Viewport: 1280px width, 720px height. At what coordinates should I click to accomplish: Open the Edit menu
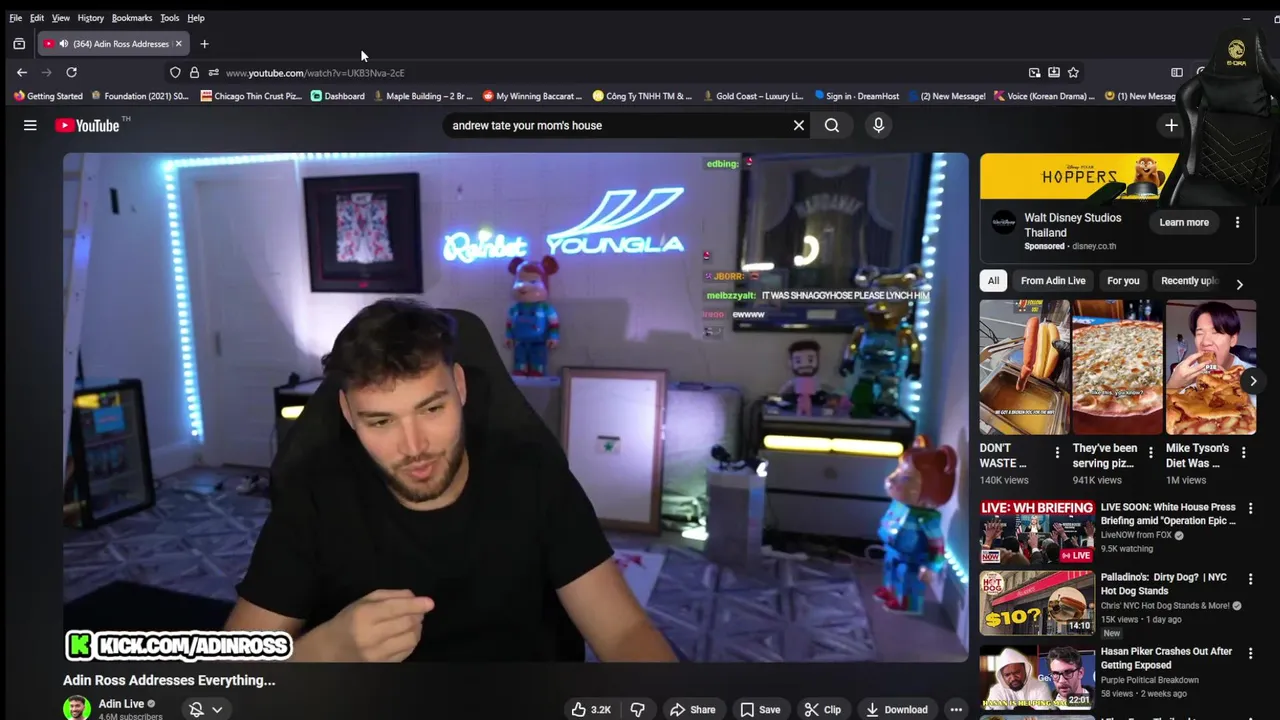(x=37, y=18)
